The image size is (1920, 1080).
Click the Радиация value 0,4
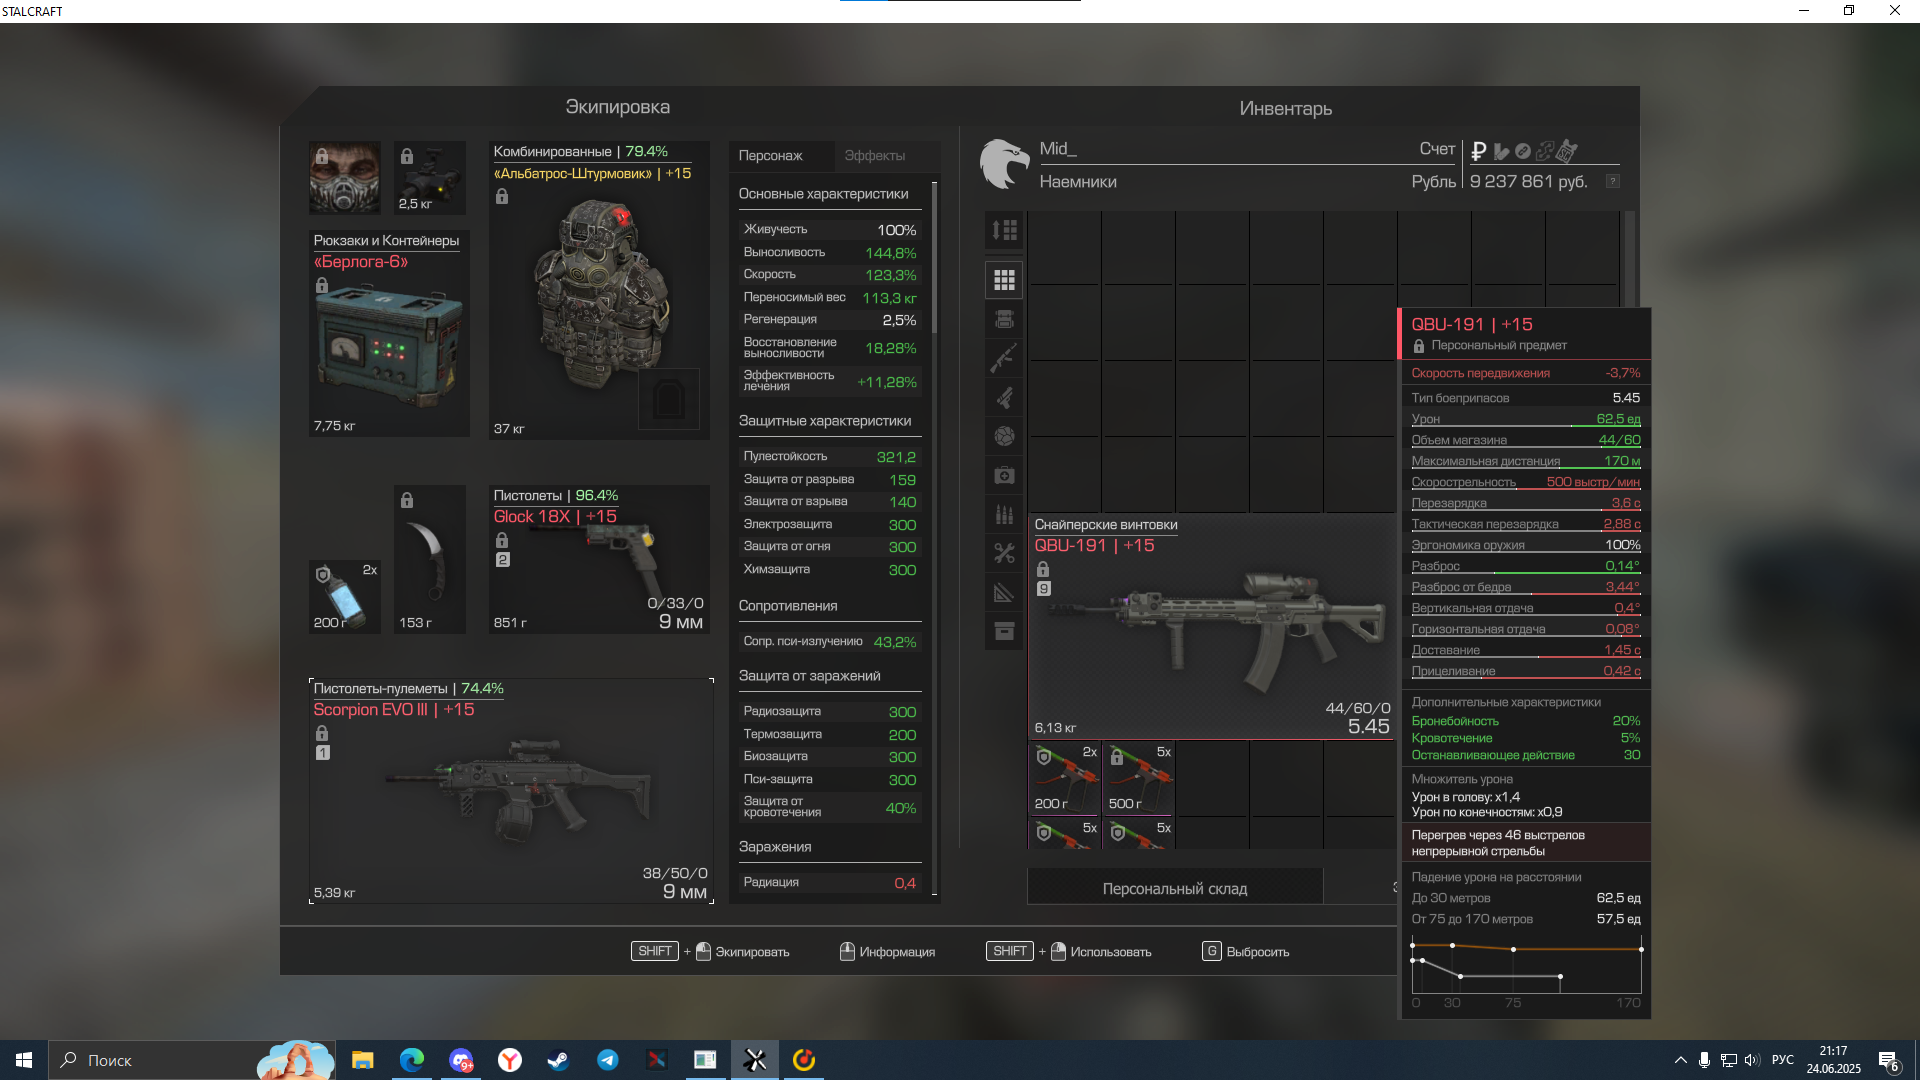904,883
